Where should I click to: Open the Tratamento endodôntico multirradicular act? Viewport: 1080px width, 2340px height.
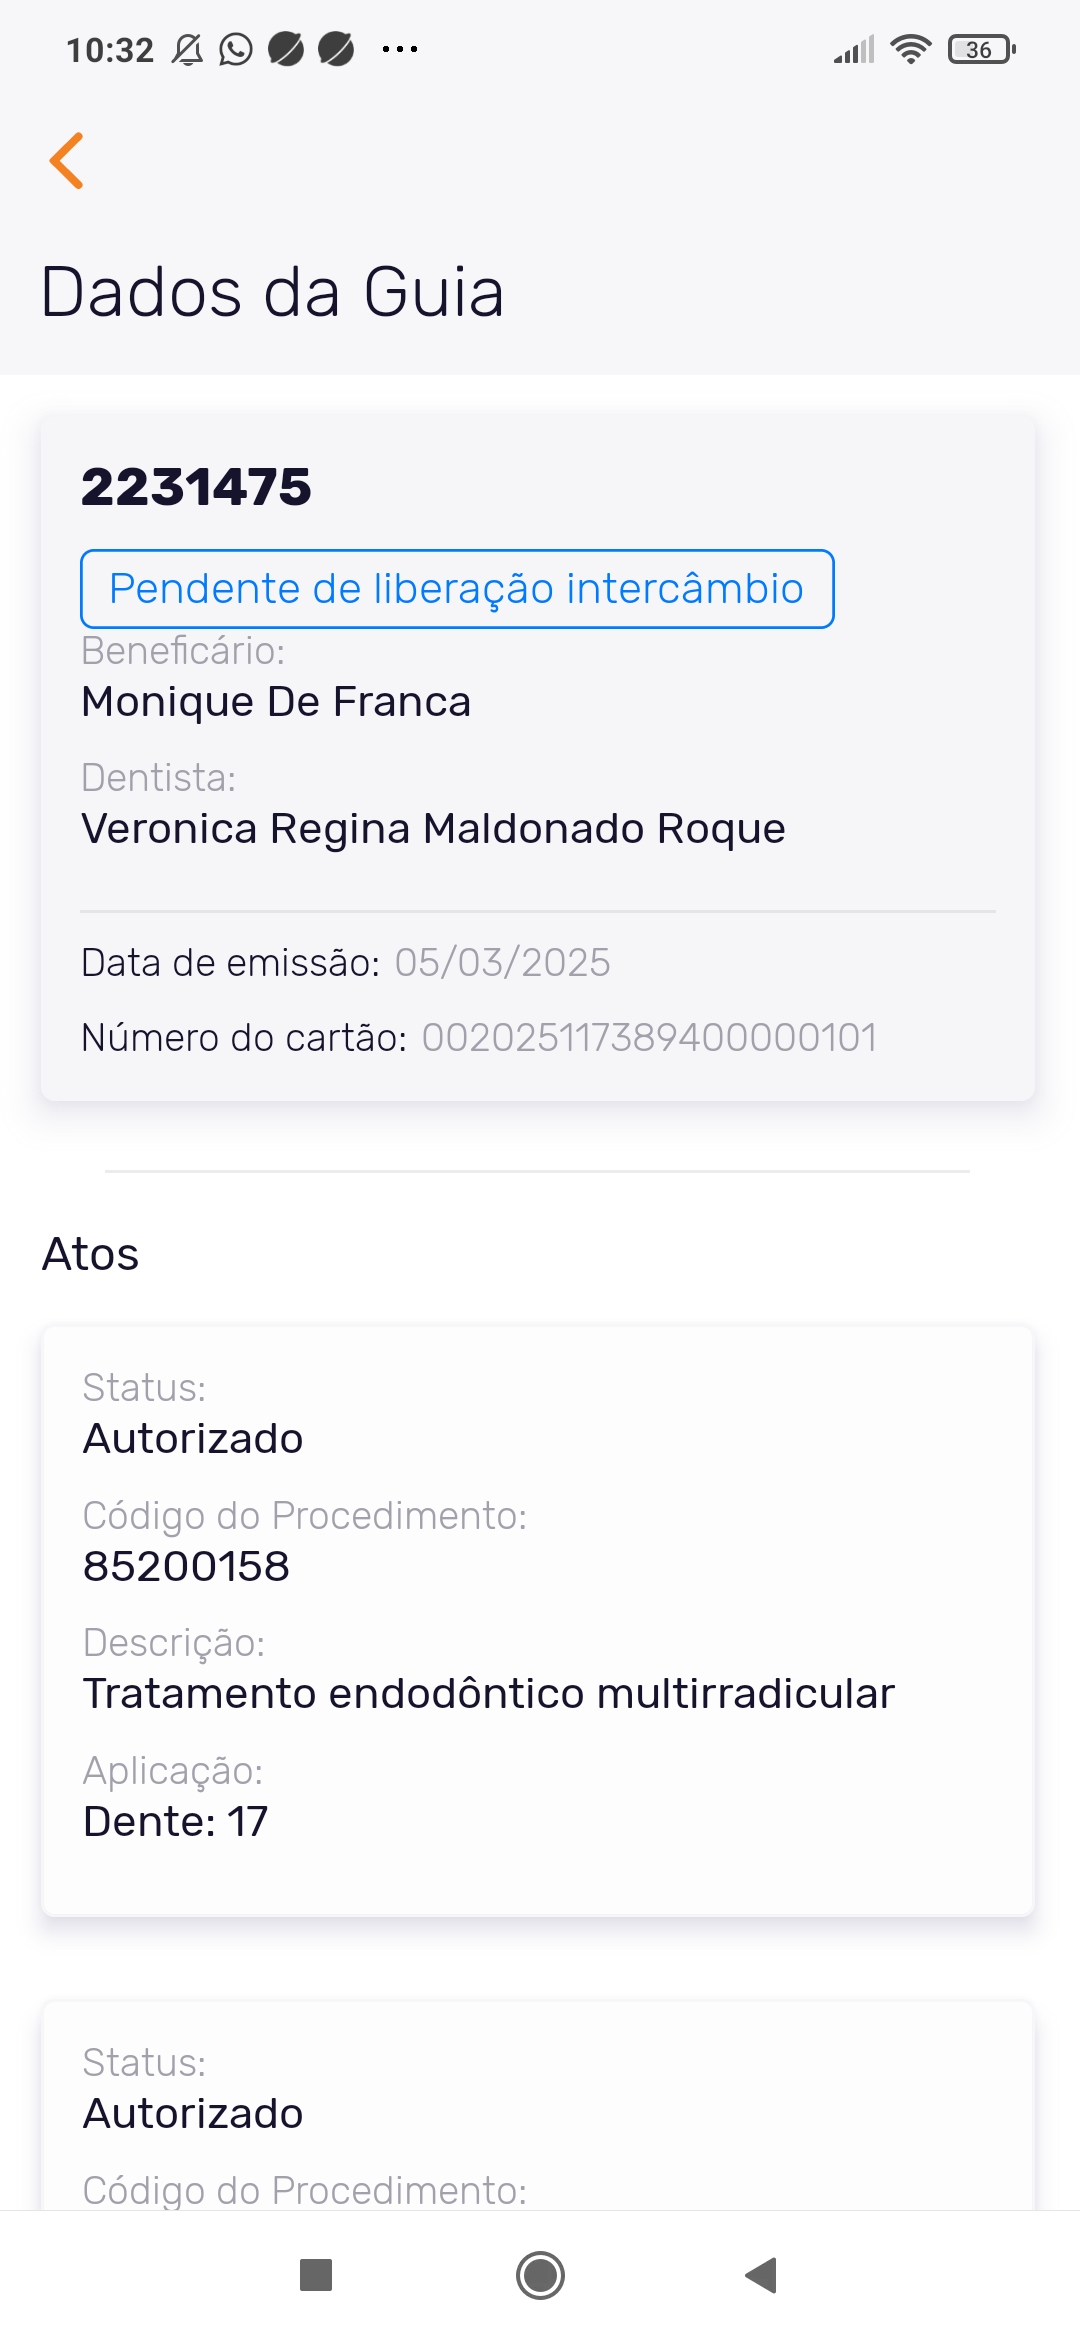488,1693
